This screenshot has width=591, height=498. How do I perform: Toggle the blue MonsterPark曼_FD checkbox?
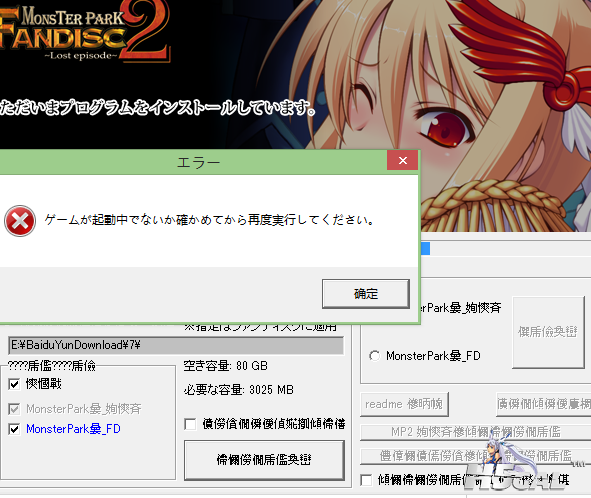[x=14, y=429]
